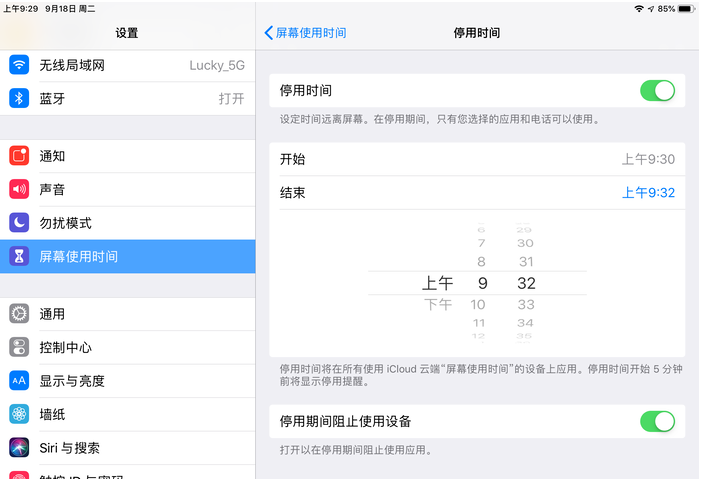Select minute 34 in the picker
The height and width of the screenshot is (479, 702).
pos(525,323)
